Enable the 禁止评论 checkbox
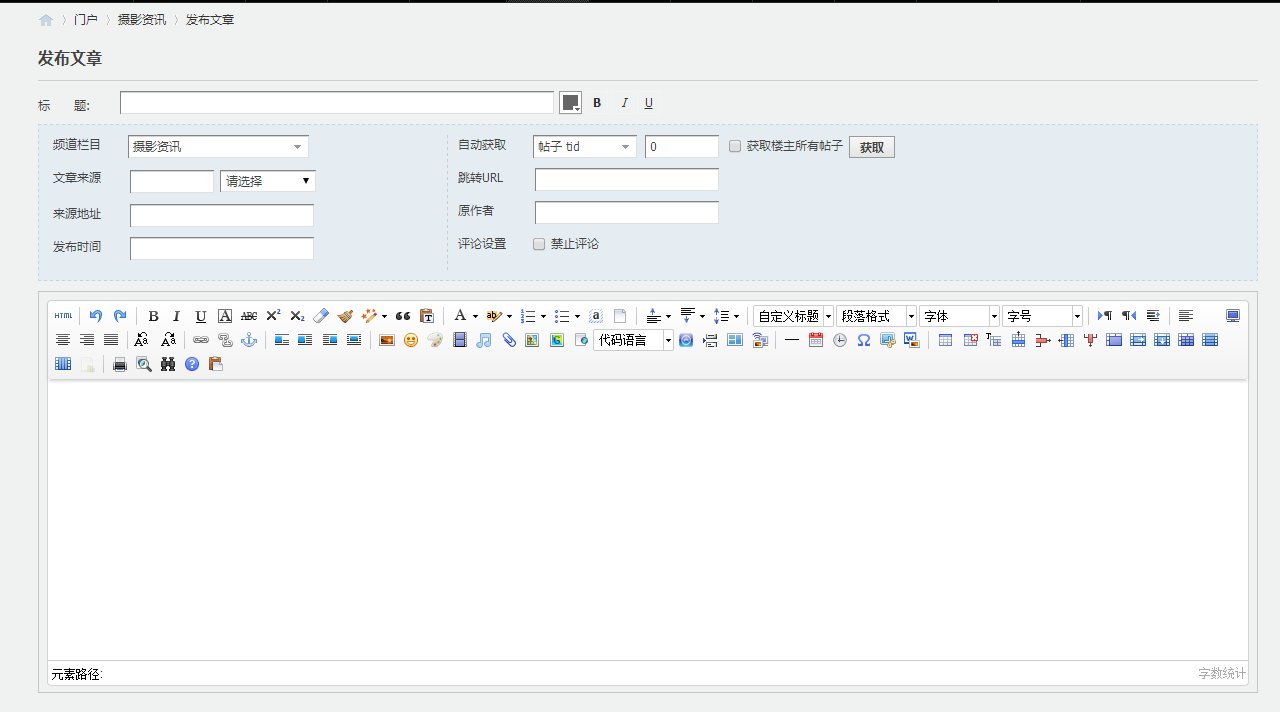Viewport: 1280px width, 712px height. [539, 244]
